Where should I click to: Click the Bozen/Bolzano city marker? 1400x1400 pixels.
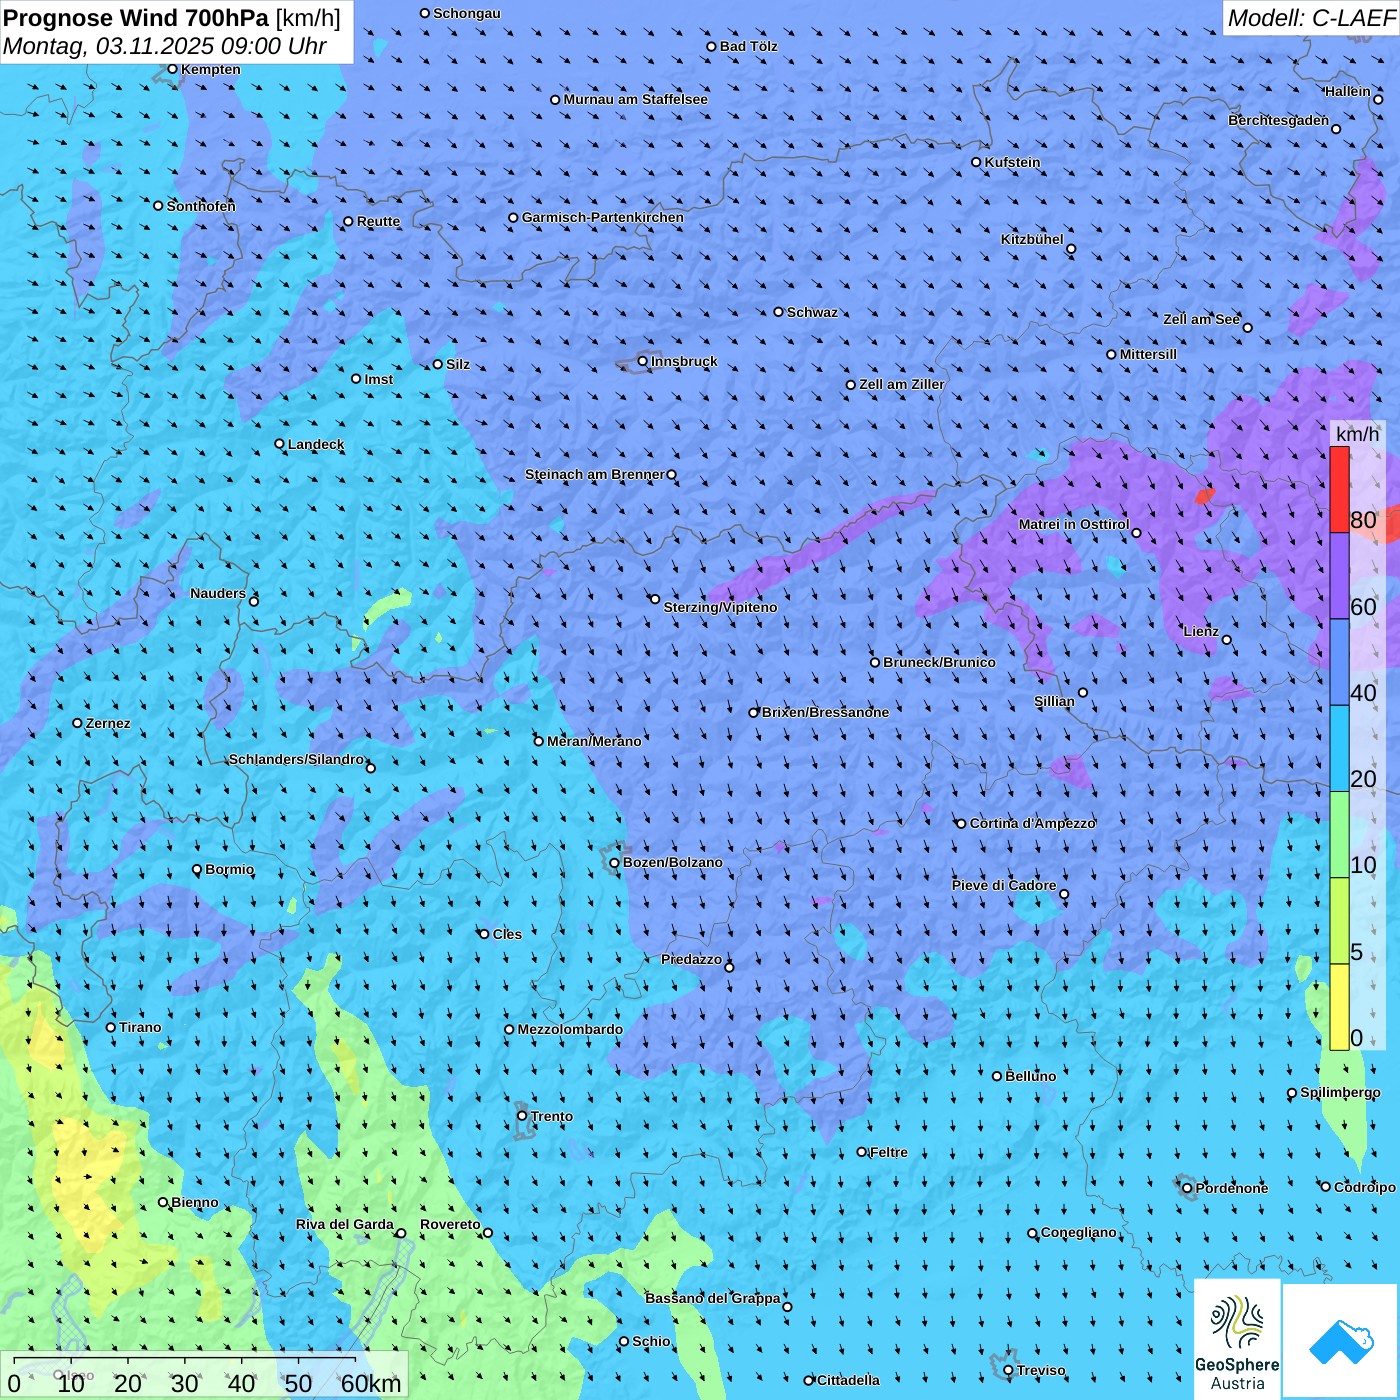point(615,862)
